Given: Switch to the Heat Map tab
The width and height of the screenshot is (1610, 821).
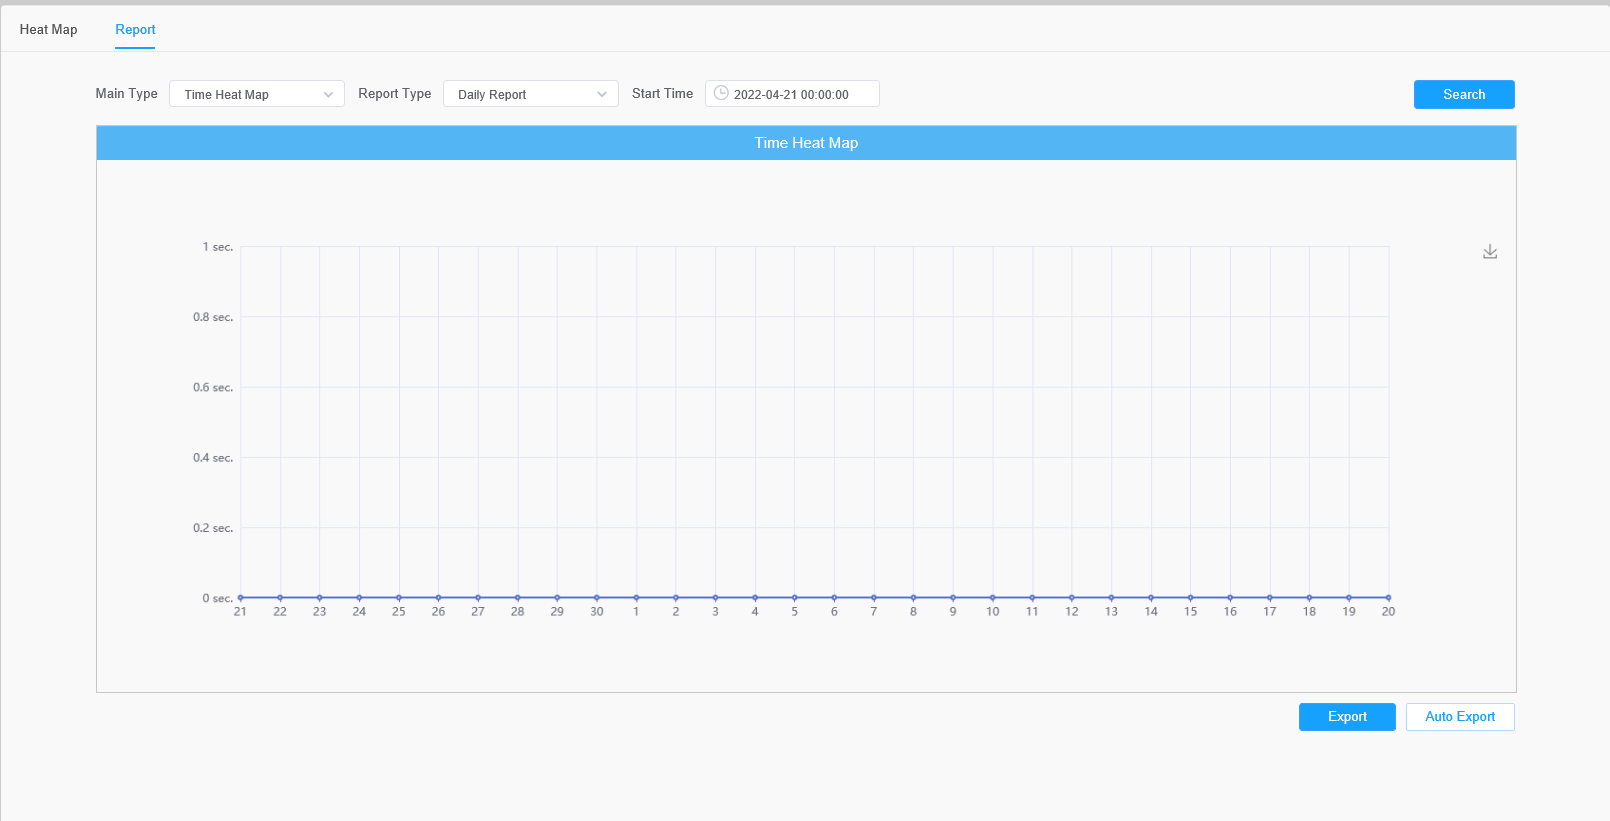Looking at the screenshot, I should coord(48,29).
